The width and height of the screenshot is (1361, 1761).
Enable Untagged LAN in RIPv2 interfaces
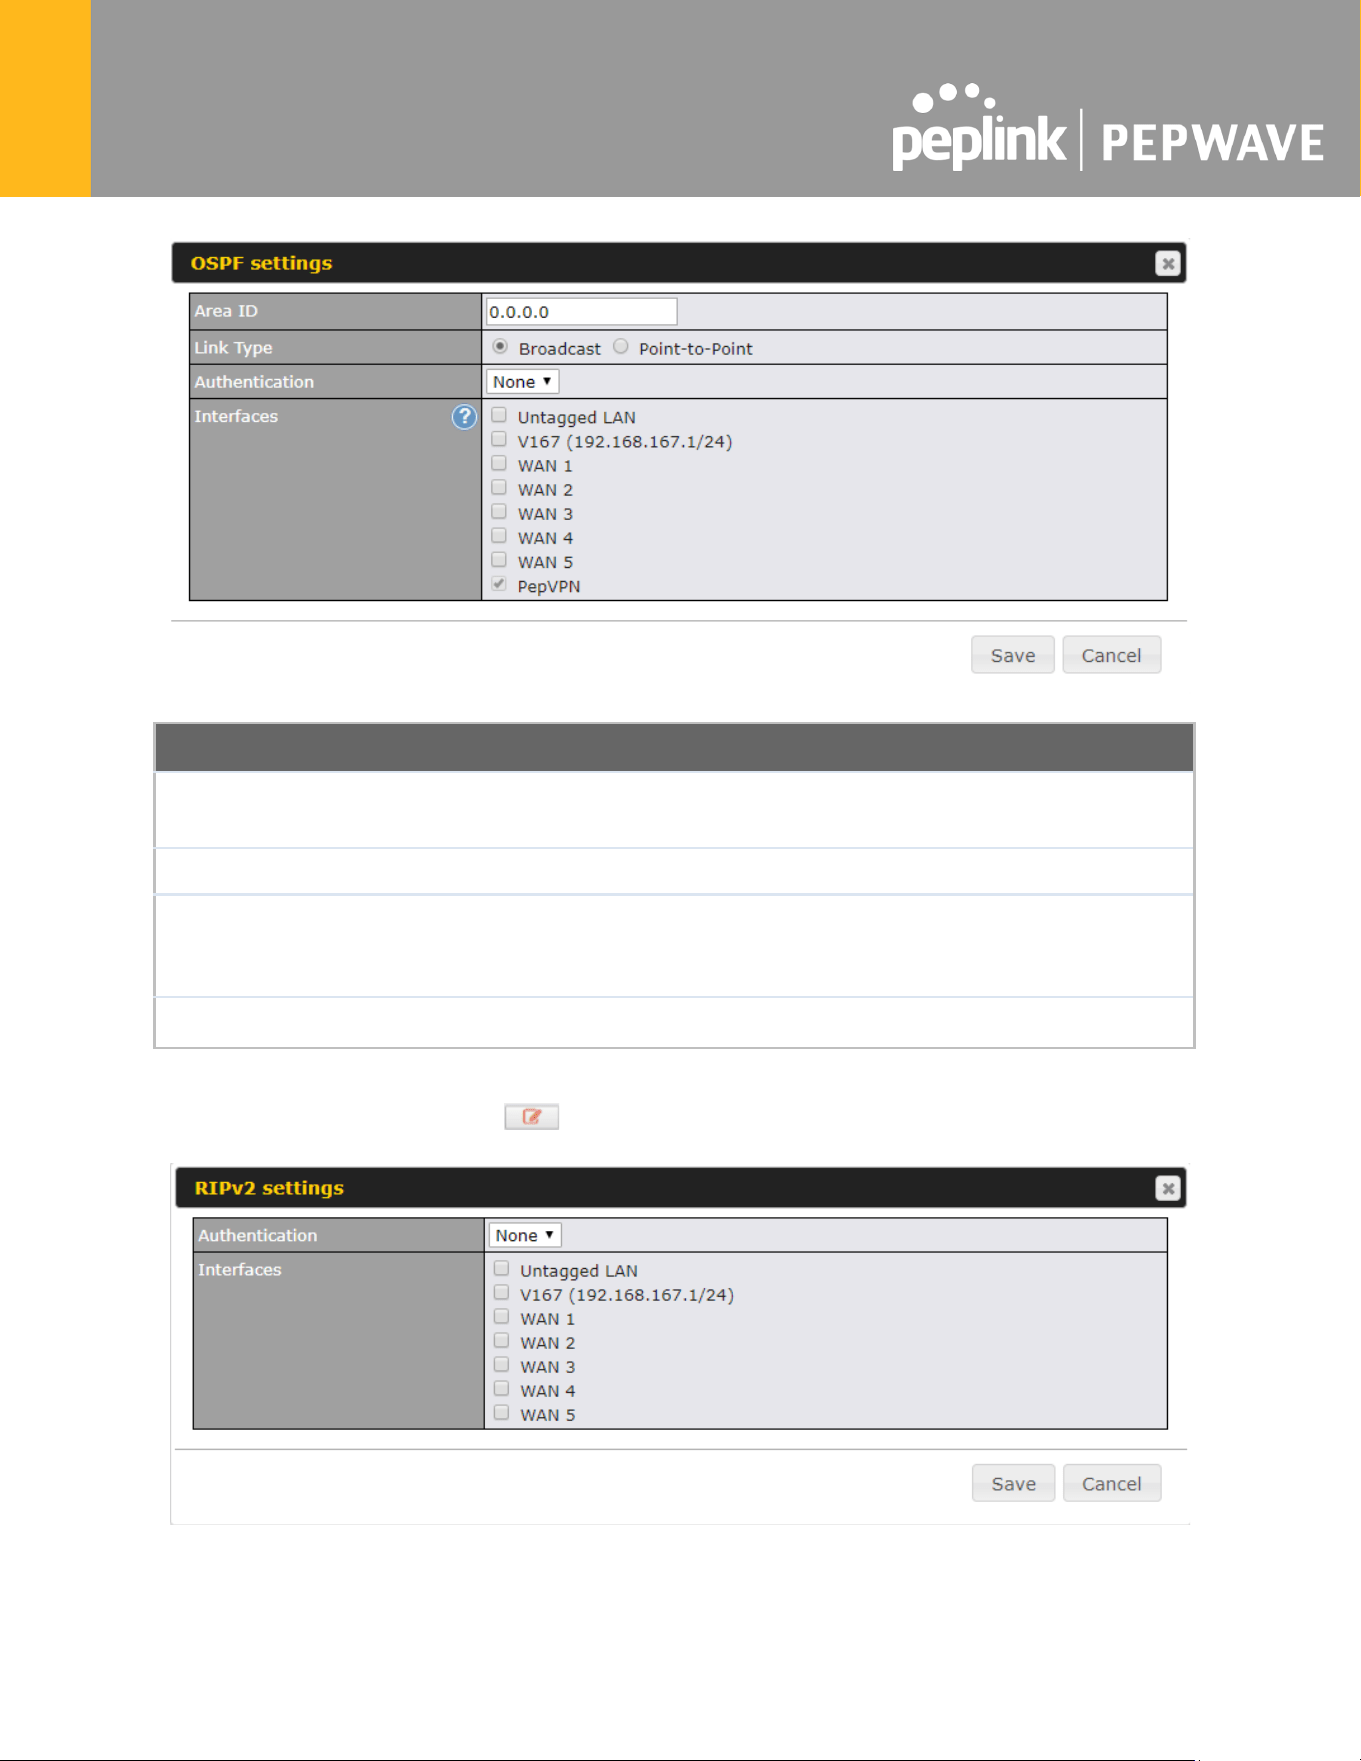(x=502, y=1268)
